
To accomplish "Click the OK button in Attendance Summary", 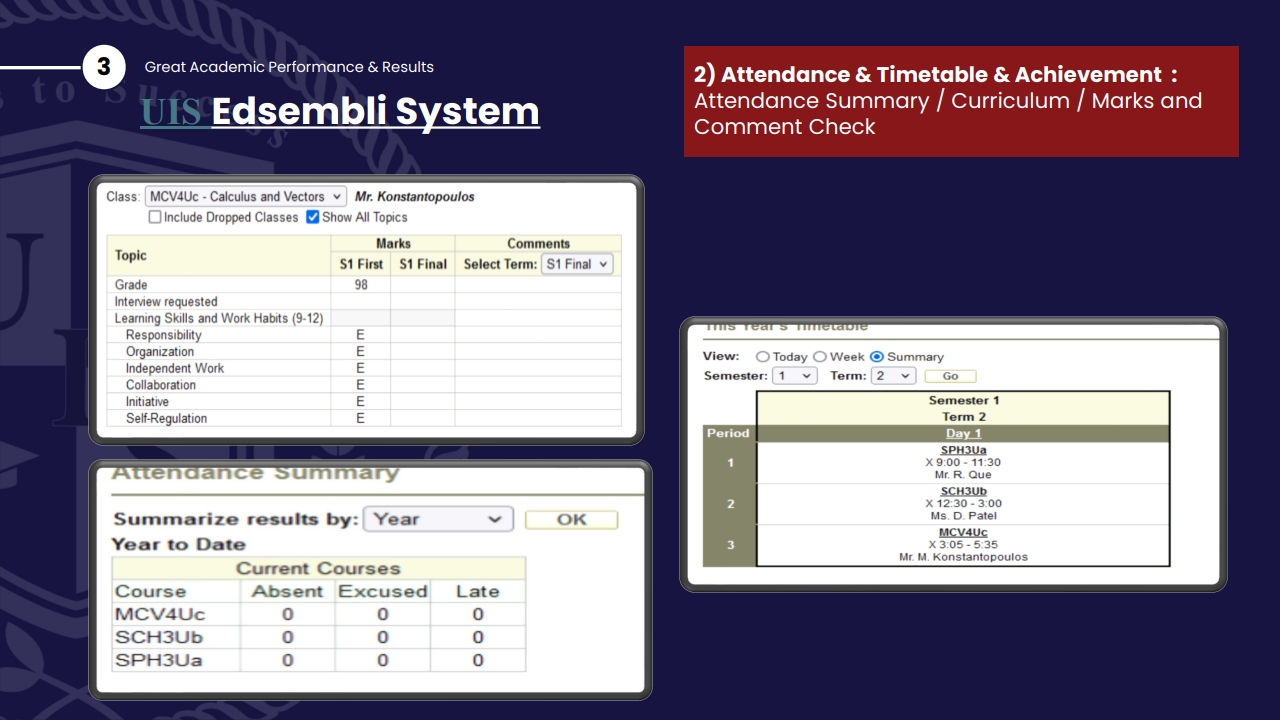I will (x=571, y=520).
